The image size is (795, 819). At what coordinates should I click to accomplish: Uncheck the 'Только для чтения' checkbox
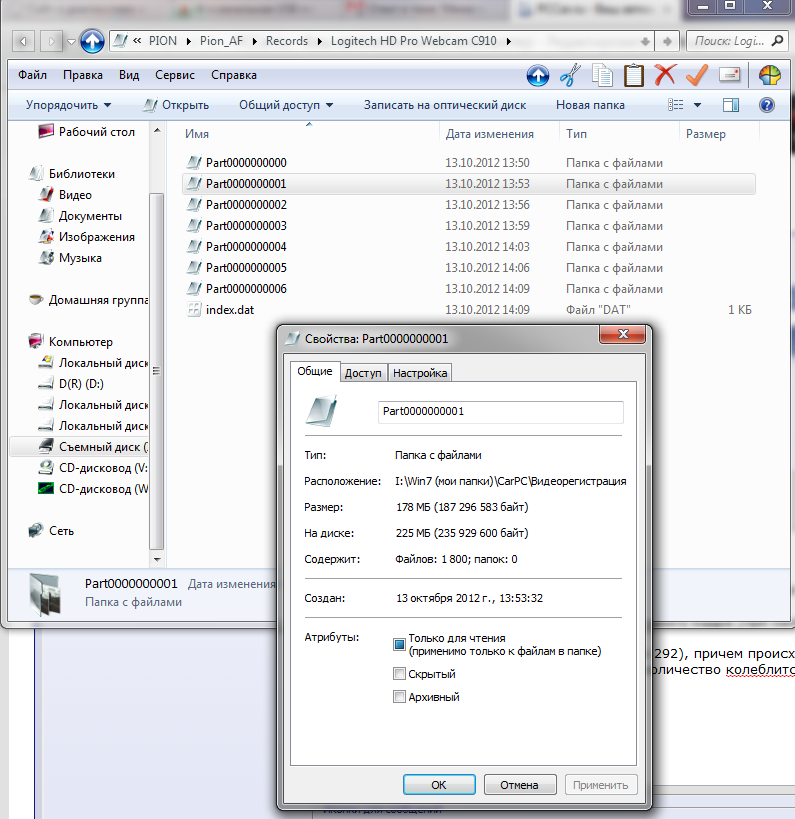(399, 644)
